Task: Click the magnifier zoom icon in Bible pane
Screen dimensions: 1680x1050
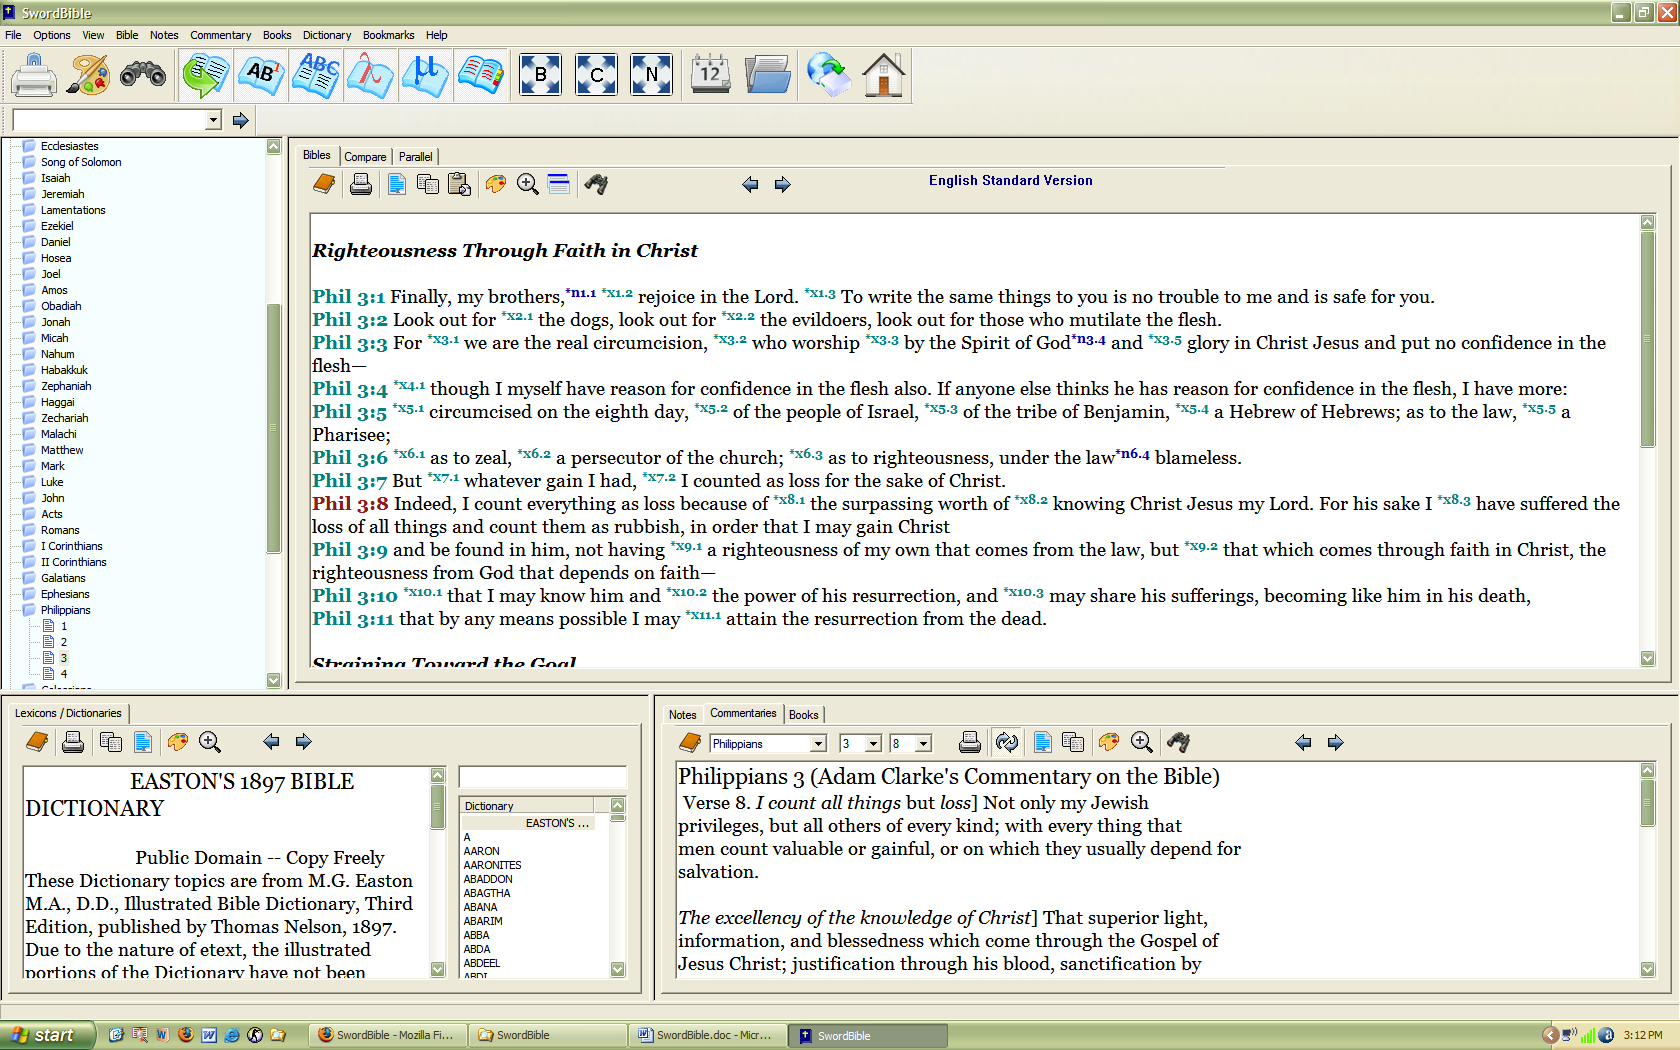Action: coord(528,184)
